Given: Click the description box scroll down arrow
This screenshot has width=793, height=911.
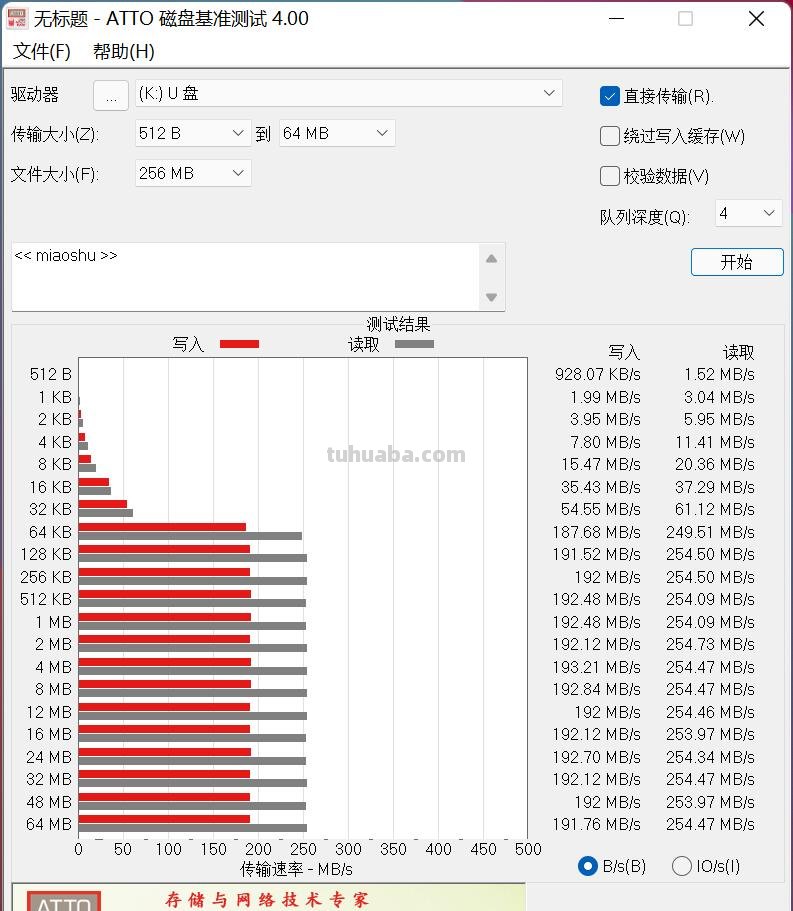Looking at the screenshot, I should [x=491, y=297].
